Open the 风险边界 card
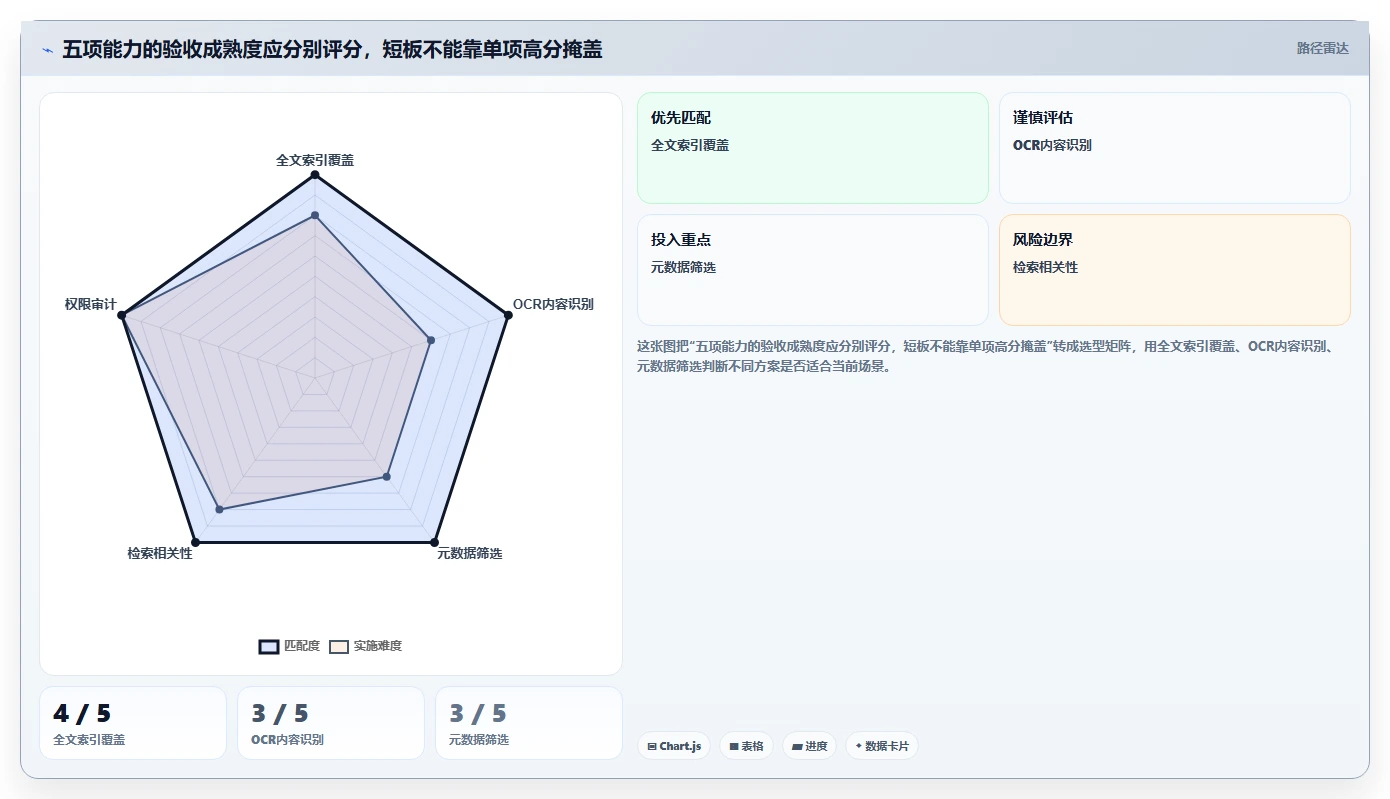The height and width of the screenshot is (799, 1390). click(1174, 270)
